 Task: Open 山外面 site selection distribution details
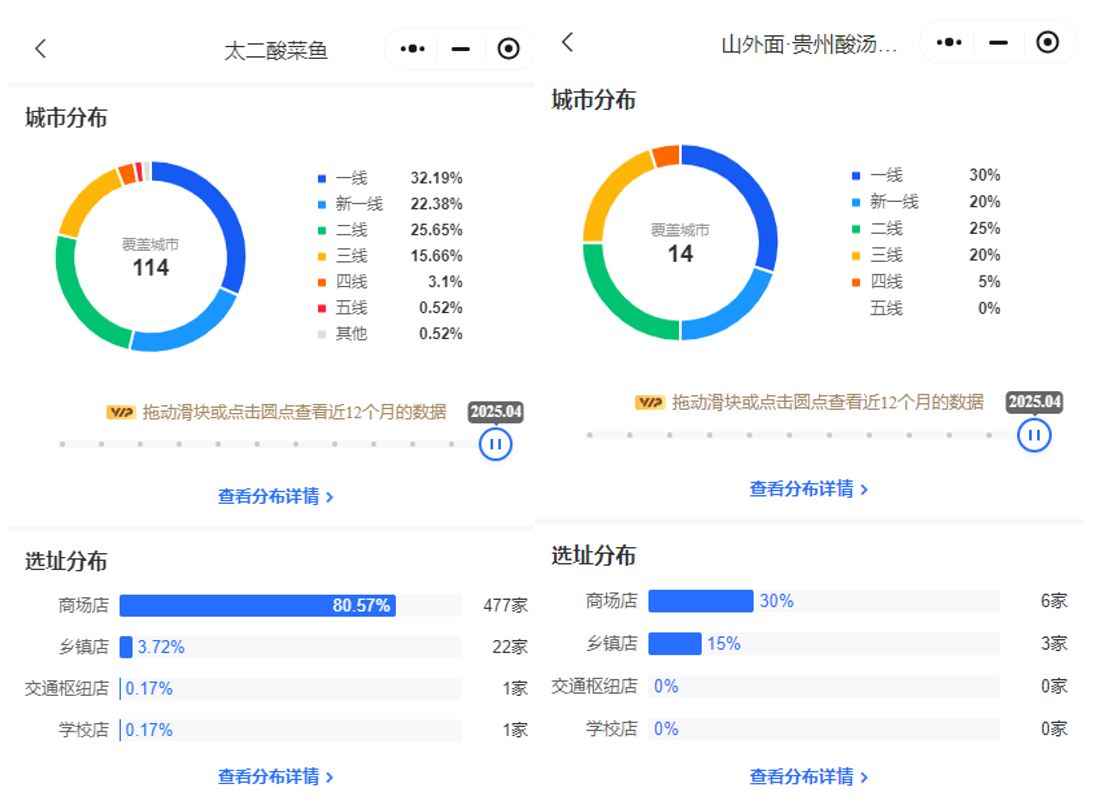point(808,776)
